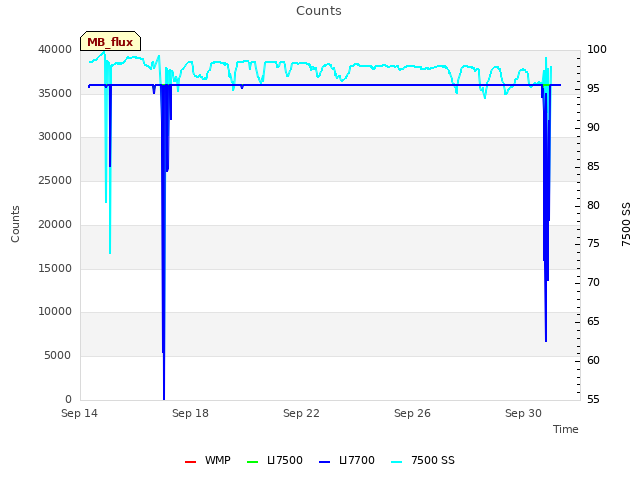Click the 90 value on right axis
This screenshot has height=480, width=640.
[x=593, y=127]
